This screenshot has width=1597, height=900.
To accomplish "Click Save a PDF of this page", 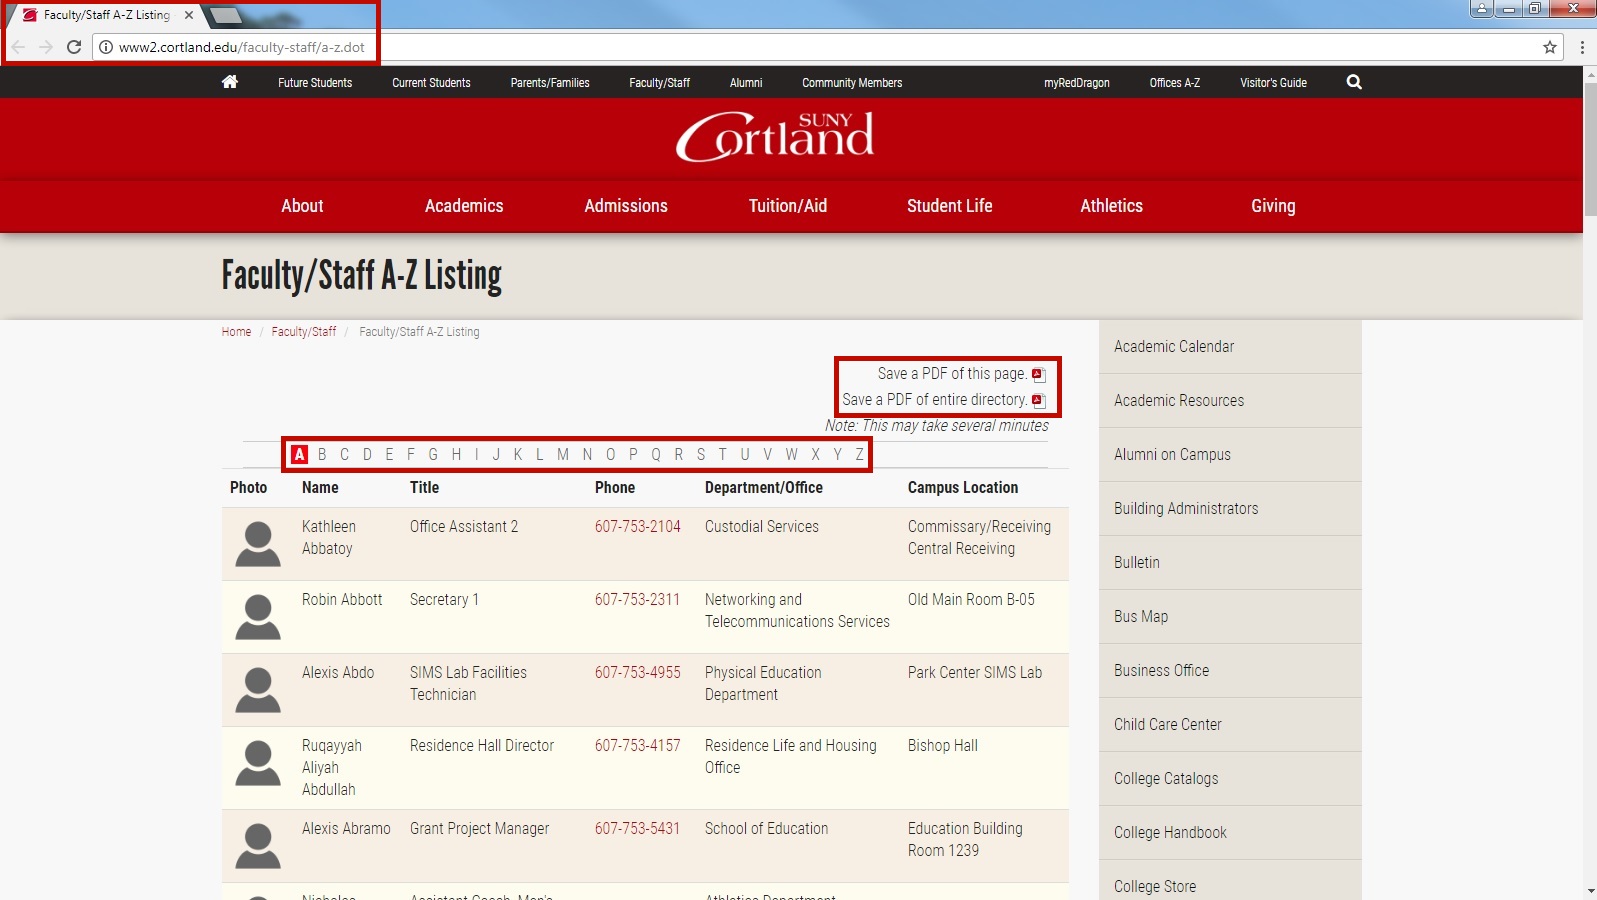I will [x=952, y=374].
